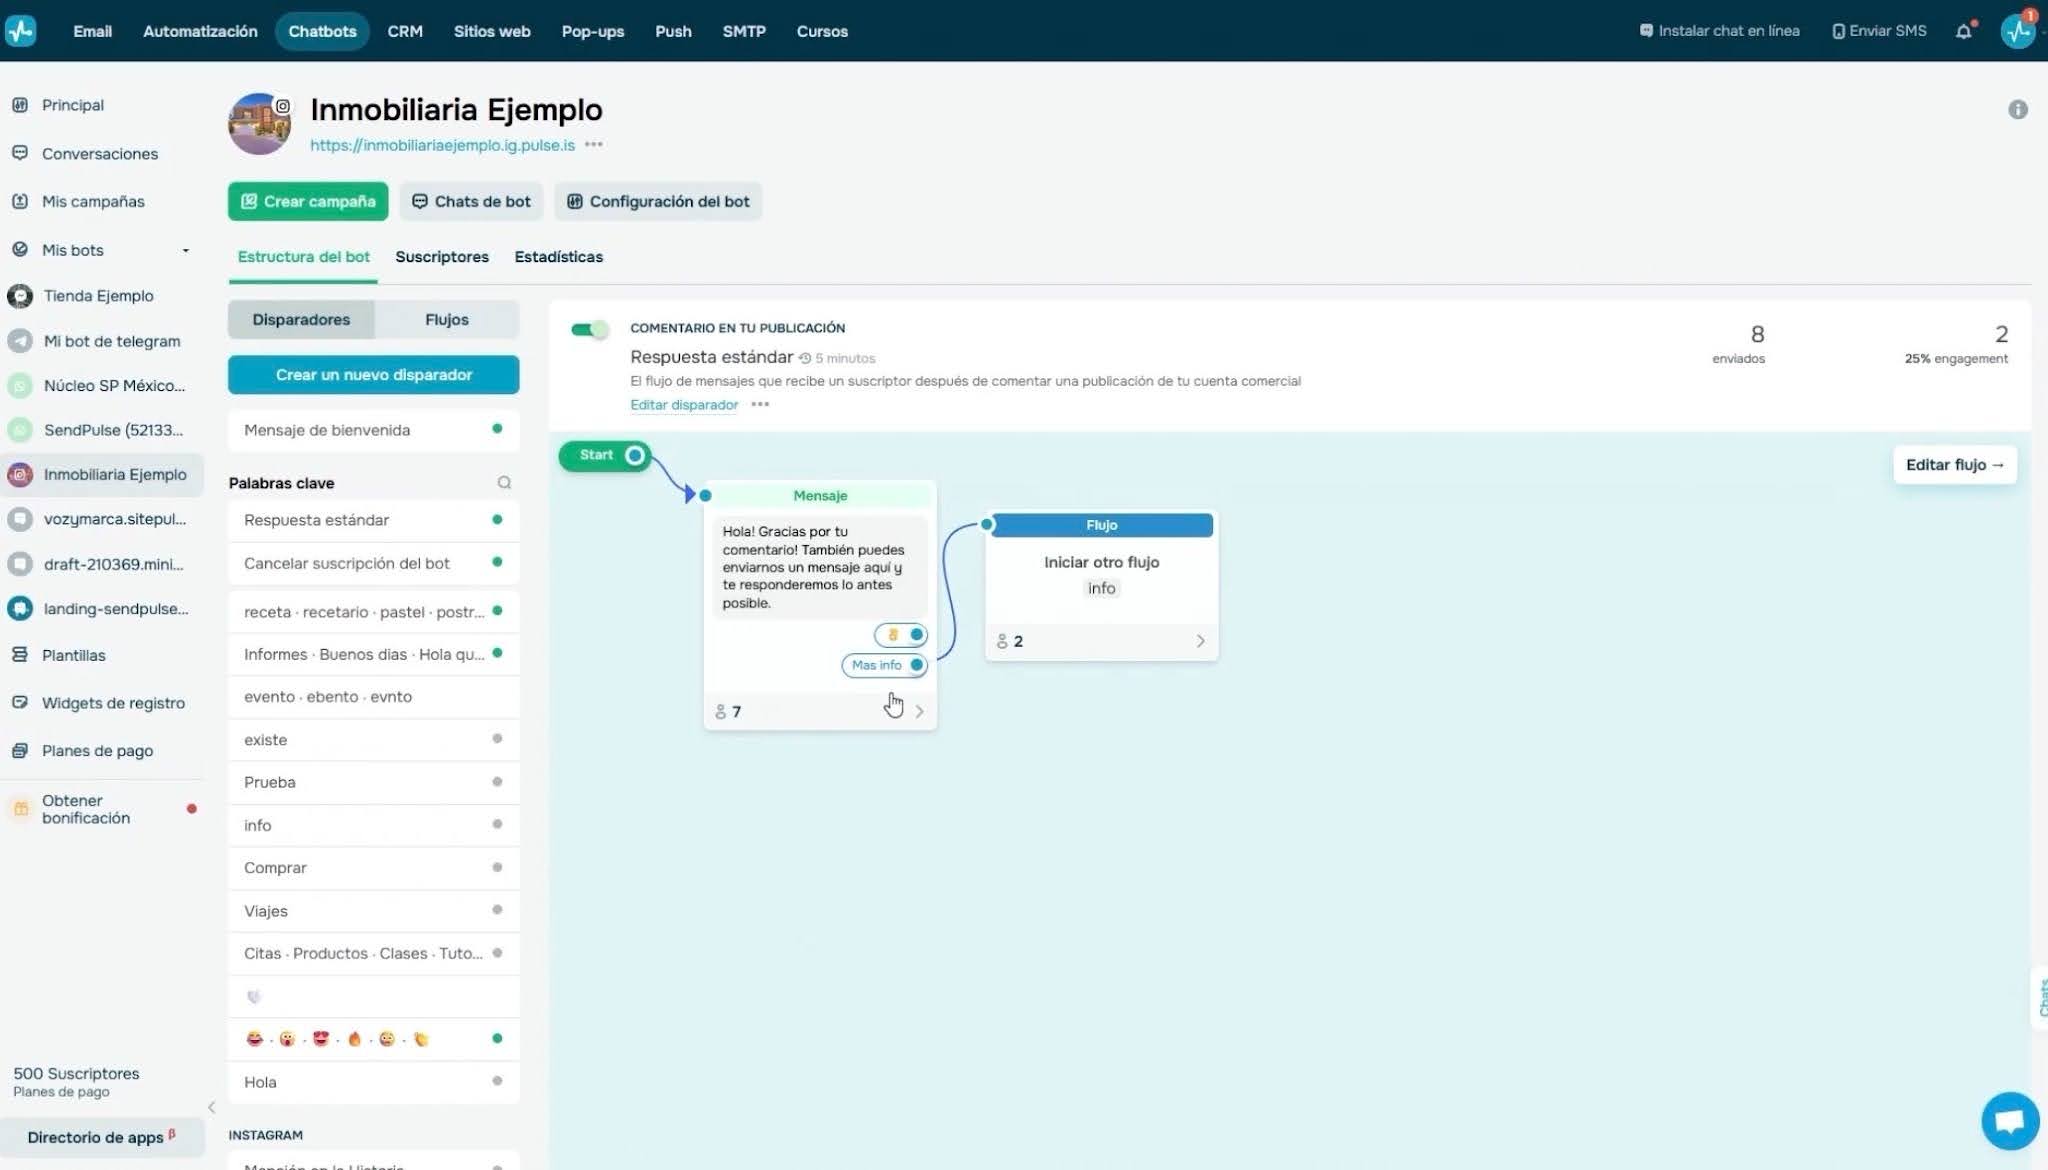Select Cancelar suscripción del bot trigger
Image resolution: width=2048 pixels, height=1170 pixels.
pyautogui.click(x=374, y=563)
